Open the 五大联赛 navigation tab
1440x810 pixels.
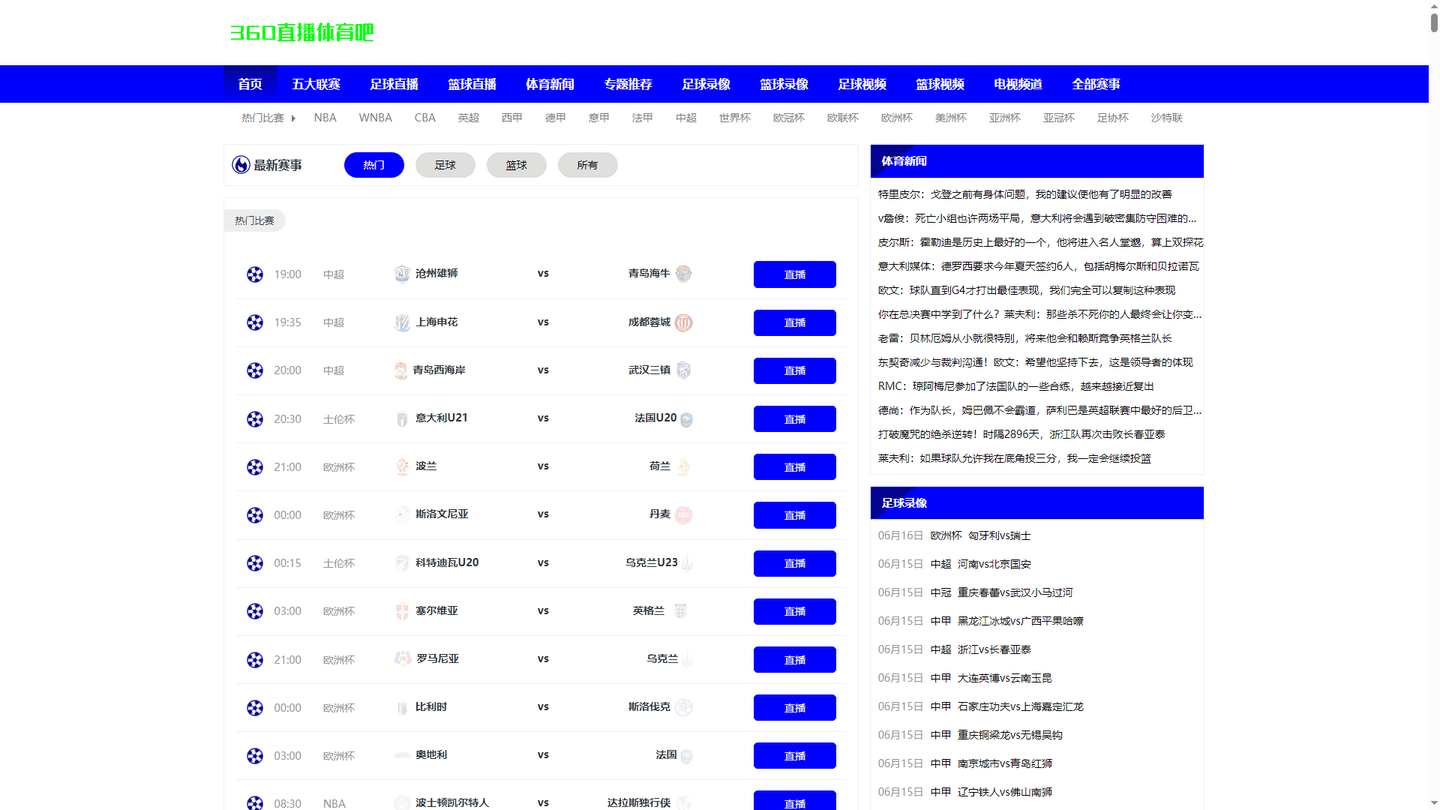click(x=316, y=84)
